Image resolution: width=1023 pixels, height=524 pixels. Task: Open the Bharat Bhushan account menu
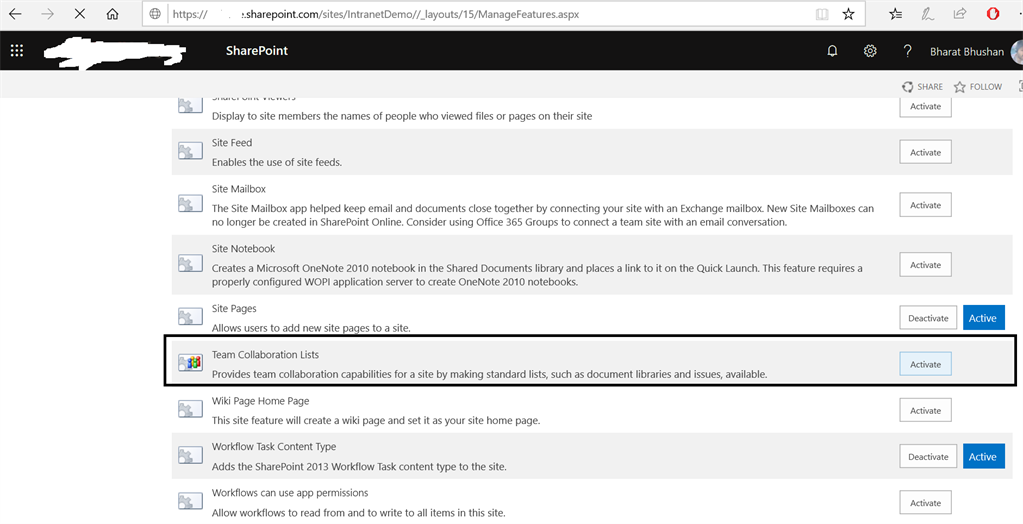[x=966, y=51]
